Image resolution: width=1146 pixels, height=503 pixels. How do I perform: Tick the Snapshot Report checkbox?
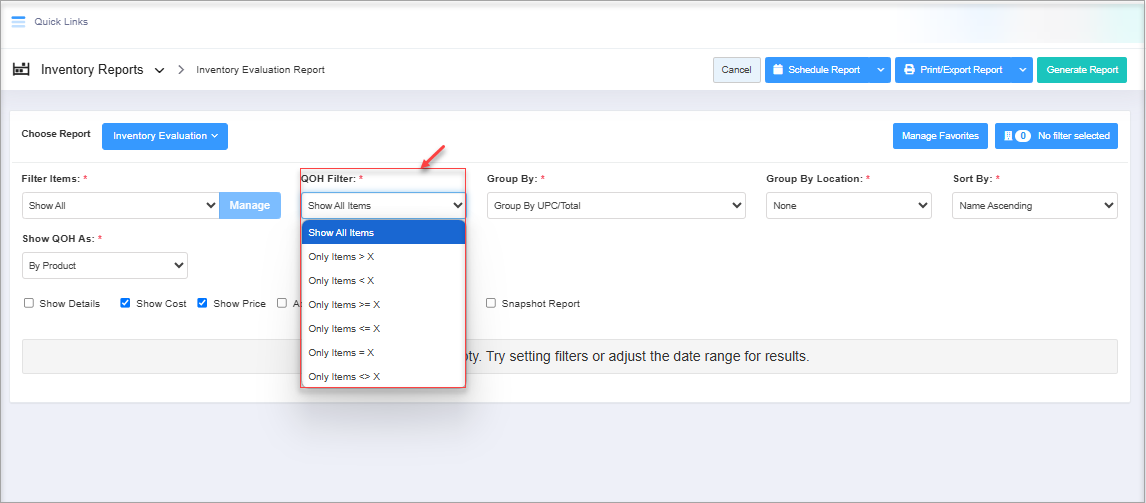coord(491,303)
